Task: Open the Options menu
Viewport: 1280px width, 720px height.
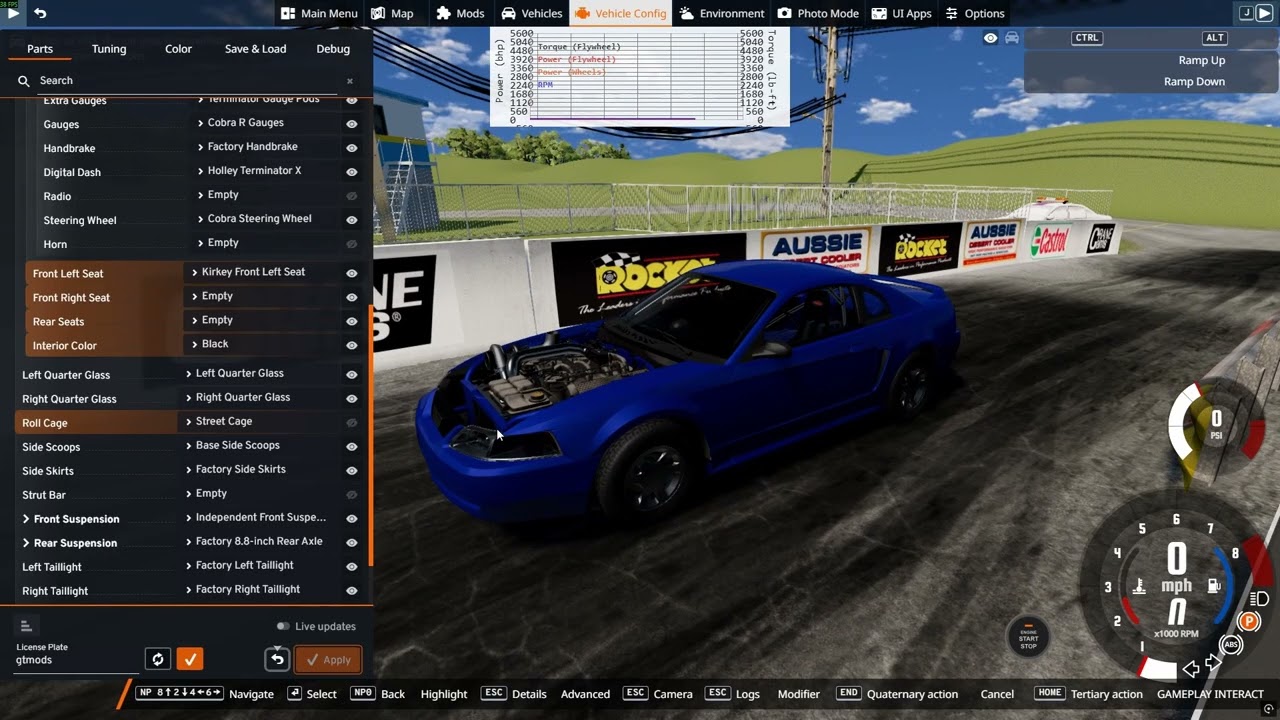Action: 974,13
